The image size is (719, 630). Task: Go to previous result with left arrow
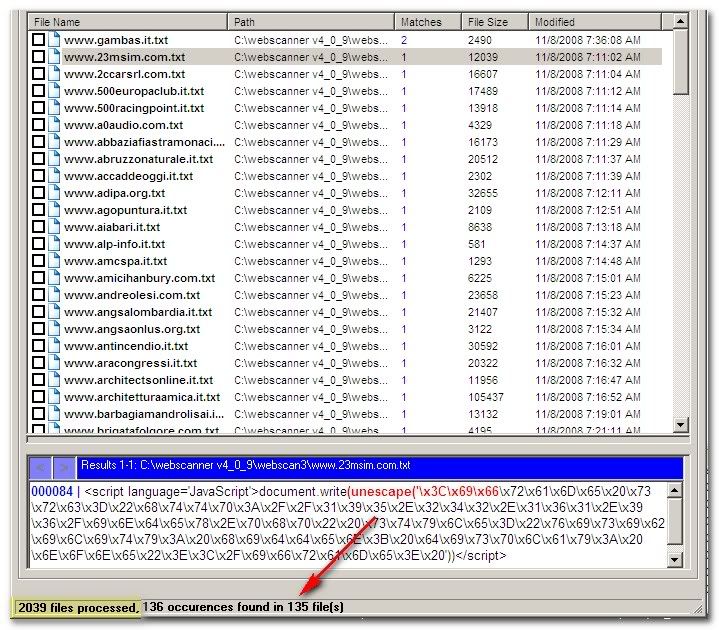40,466
